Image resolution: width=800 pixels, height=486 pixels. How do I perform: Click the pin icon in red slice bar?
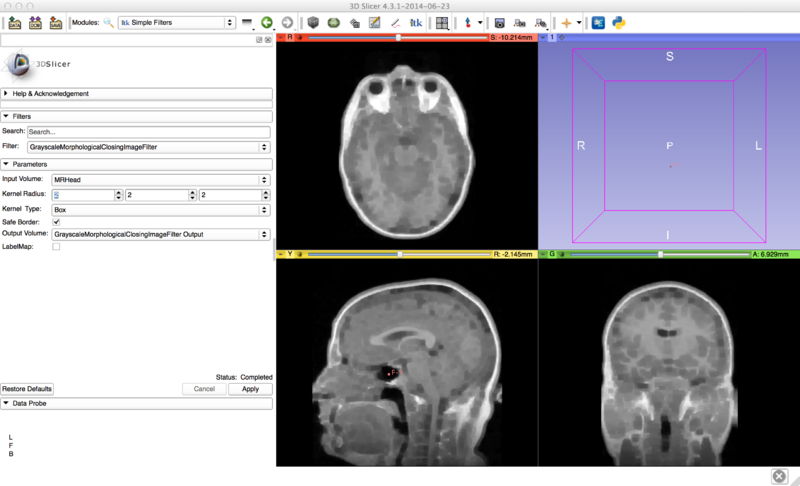click(x=281, y=37)
